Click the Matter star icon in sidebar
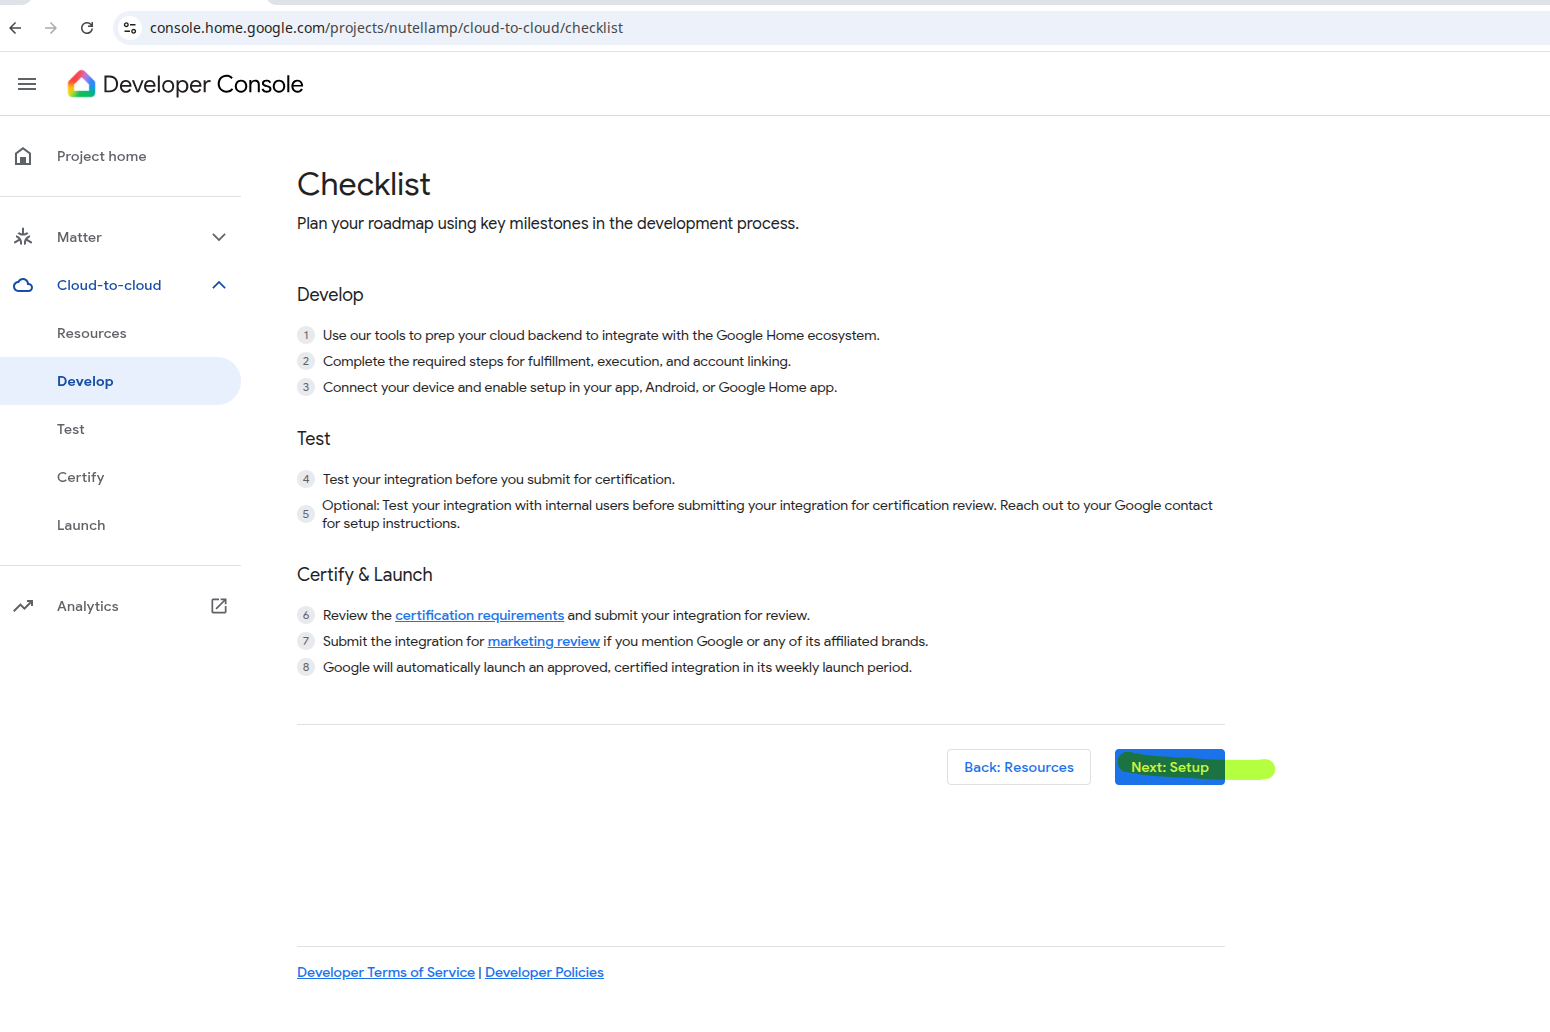This screenshot has width=1550, height=1032. click(23, 237)
